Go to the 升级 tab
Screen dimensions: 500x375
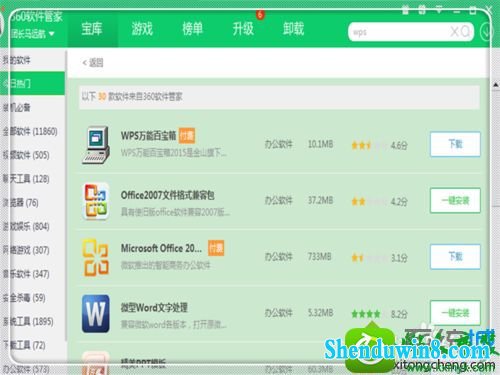click(243, 29)
